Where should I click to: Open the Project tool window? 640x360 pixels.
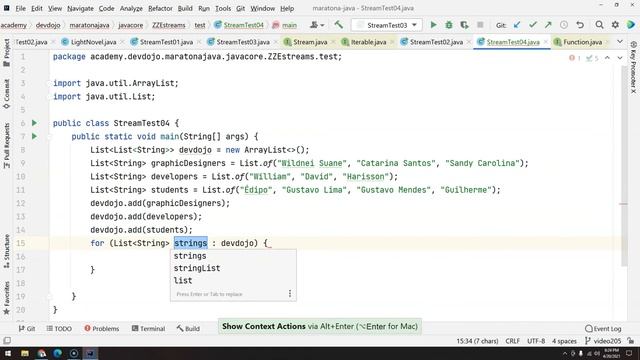(x=7, y=53)
